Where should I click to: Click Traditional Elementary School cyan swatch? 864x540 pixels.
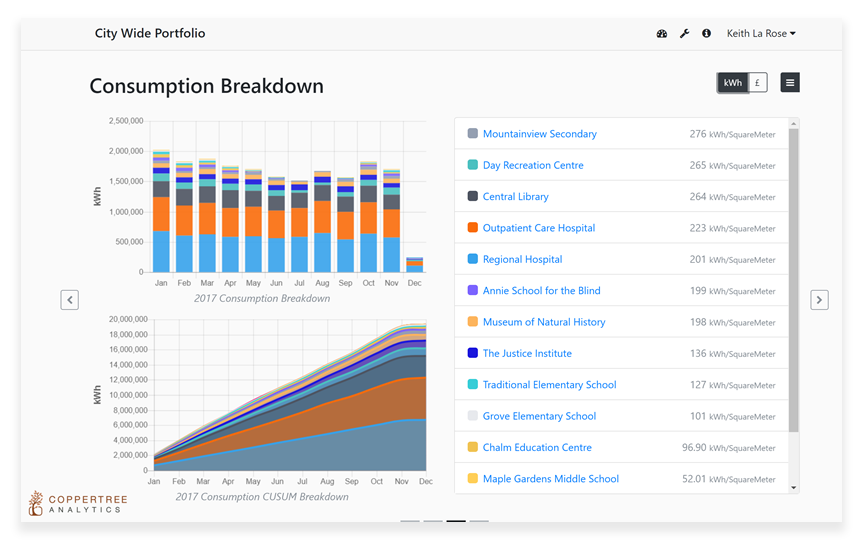[x=472, y=384]
